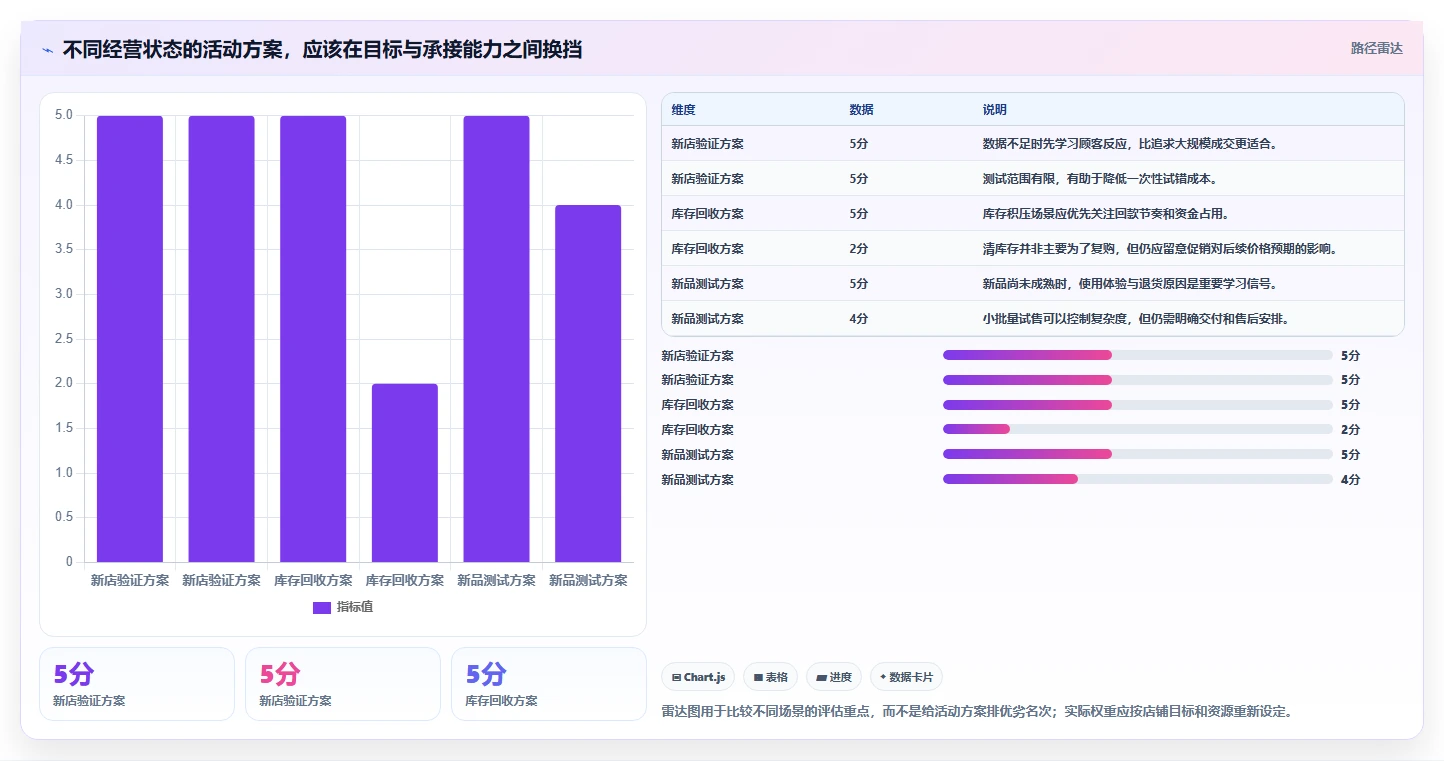Click the 库存回收方案 progress bar showing 2分
This screenshot has height=761, width=1444.
pos(1138,430)
